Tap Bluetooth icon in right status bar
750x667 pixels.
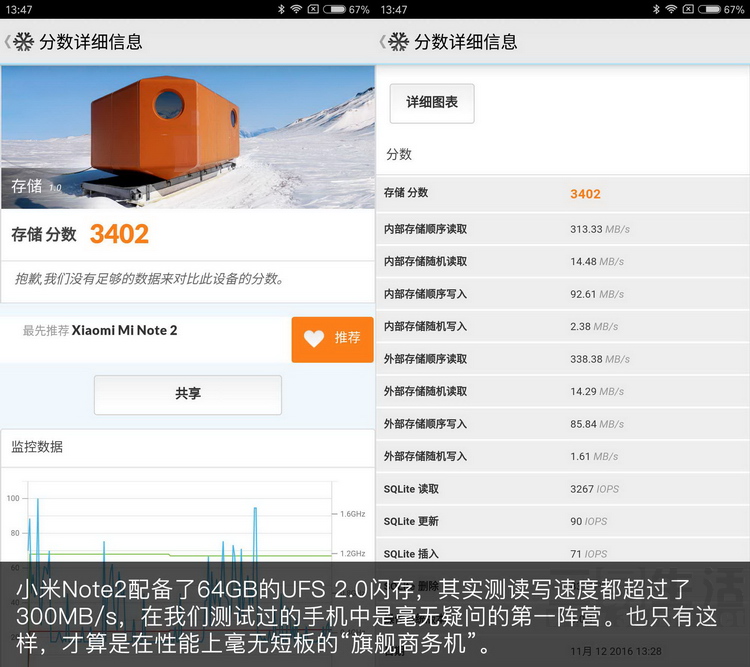click(656, 9)
